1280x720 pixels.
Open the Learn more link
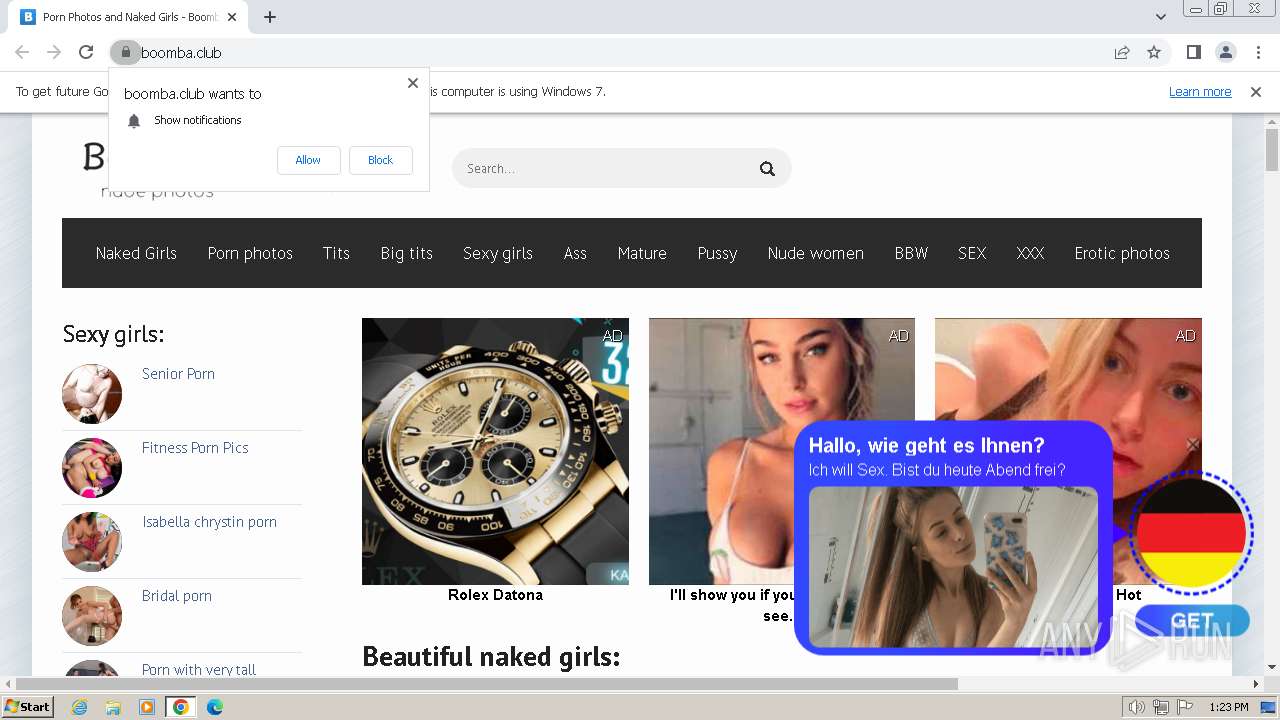(x=1200, y=92)
